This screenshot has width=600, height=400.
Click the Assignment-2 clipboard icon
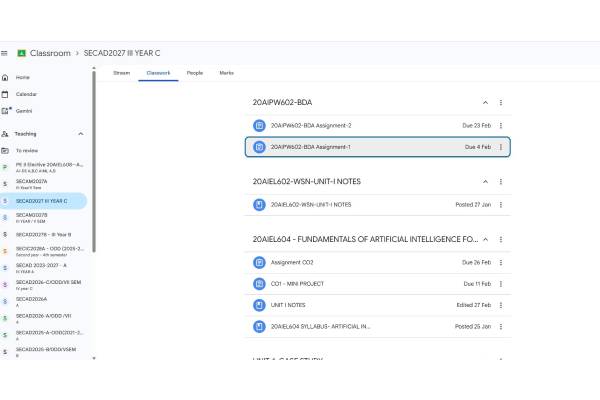point(259,125)
